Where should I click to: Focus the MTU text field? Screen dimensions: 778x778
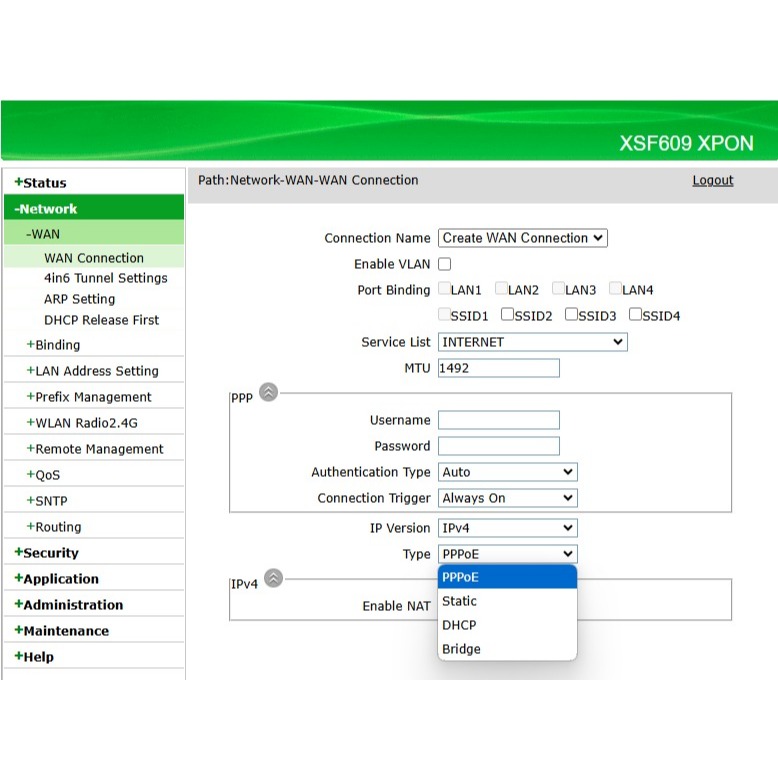pos(498,368)
